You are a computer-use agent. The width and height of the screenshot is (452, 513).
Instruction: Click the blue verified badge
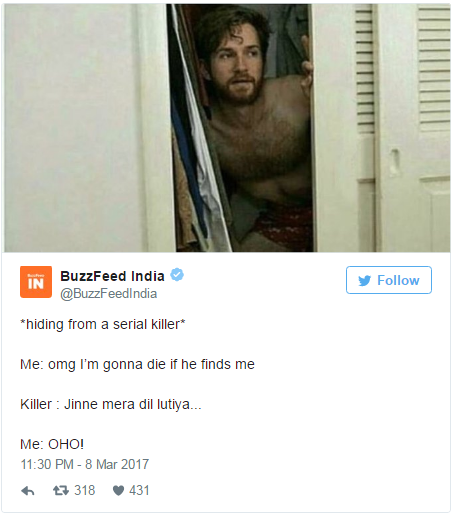177,275
